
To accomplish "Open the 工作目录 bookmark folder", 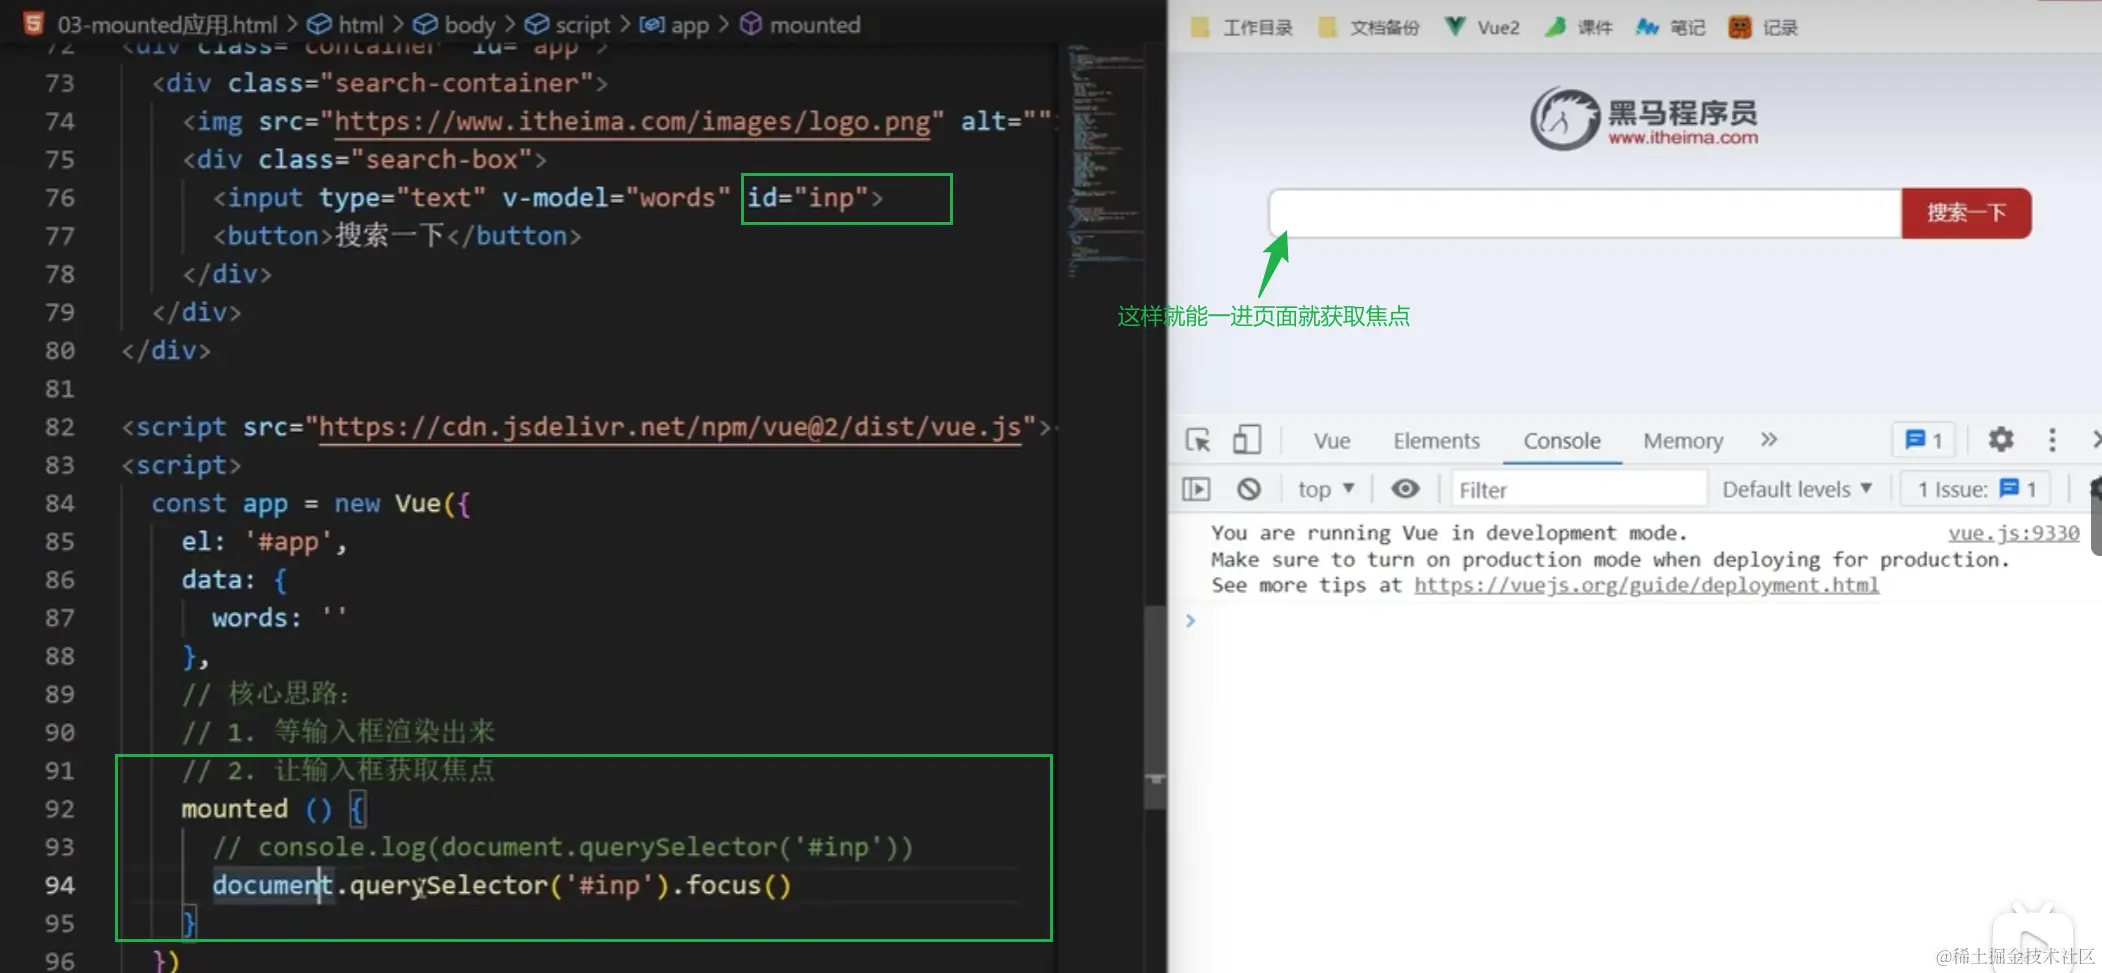I will (1241, 27).
